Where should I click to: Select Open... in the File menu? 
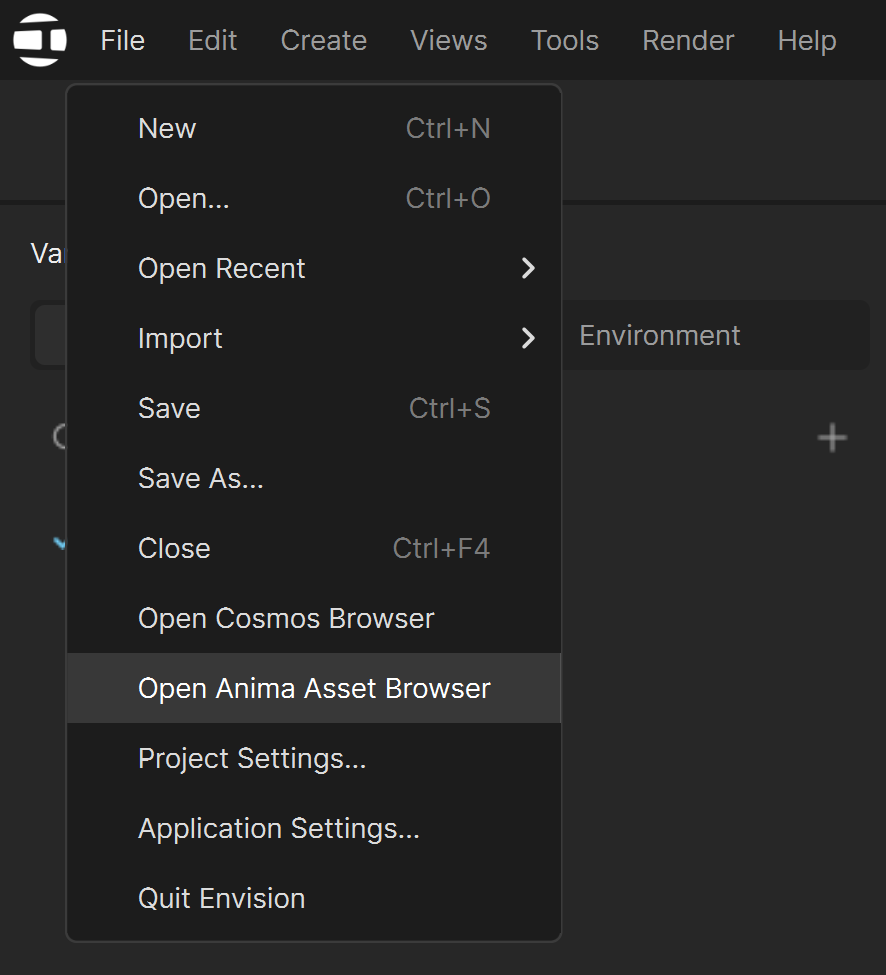pos(314,198)
